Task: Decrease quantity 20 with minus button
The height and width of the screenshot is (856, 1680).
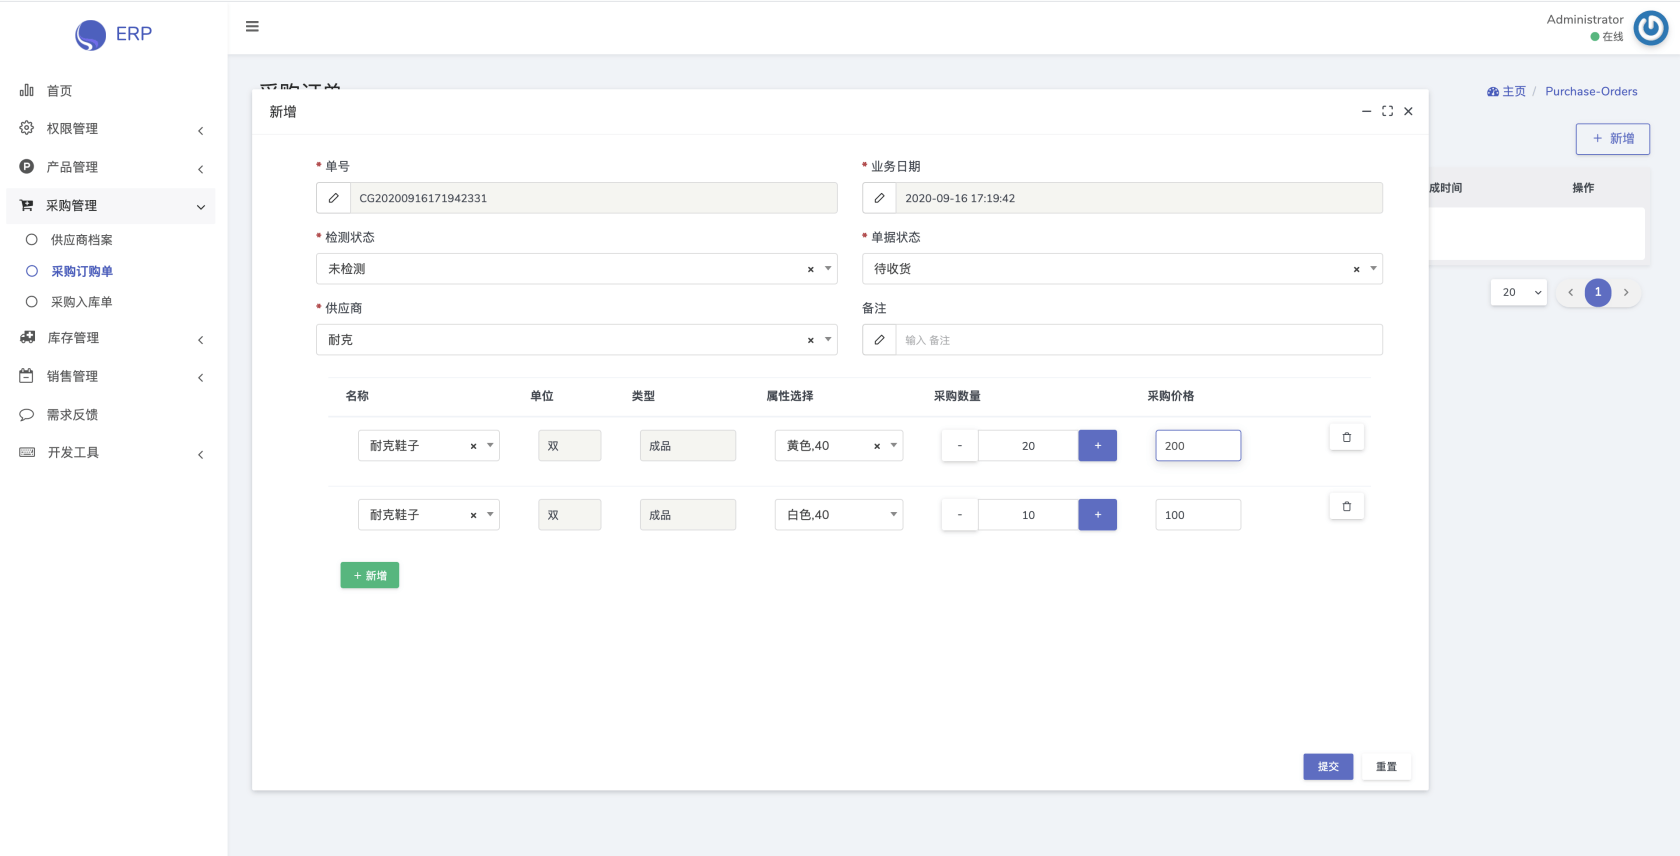Action: tap(960, 446)
